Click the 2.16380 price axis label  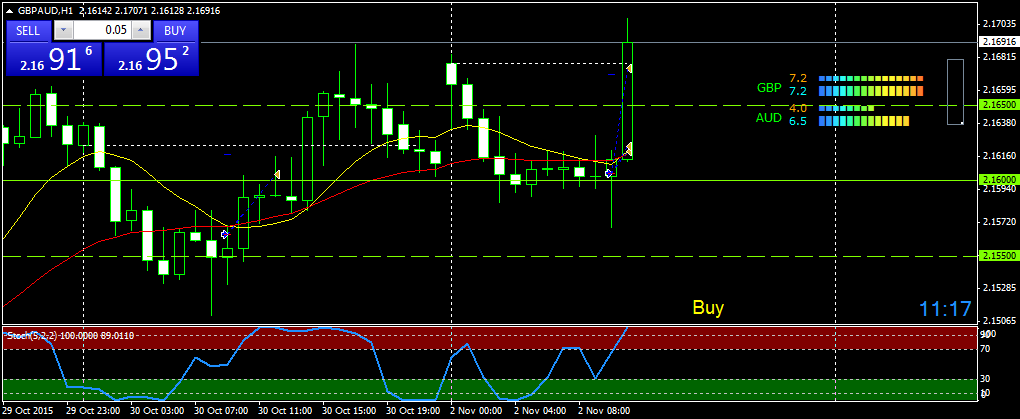[x=1000, y=122]
